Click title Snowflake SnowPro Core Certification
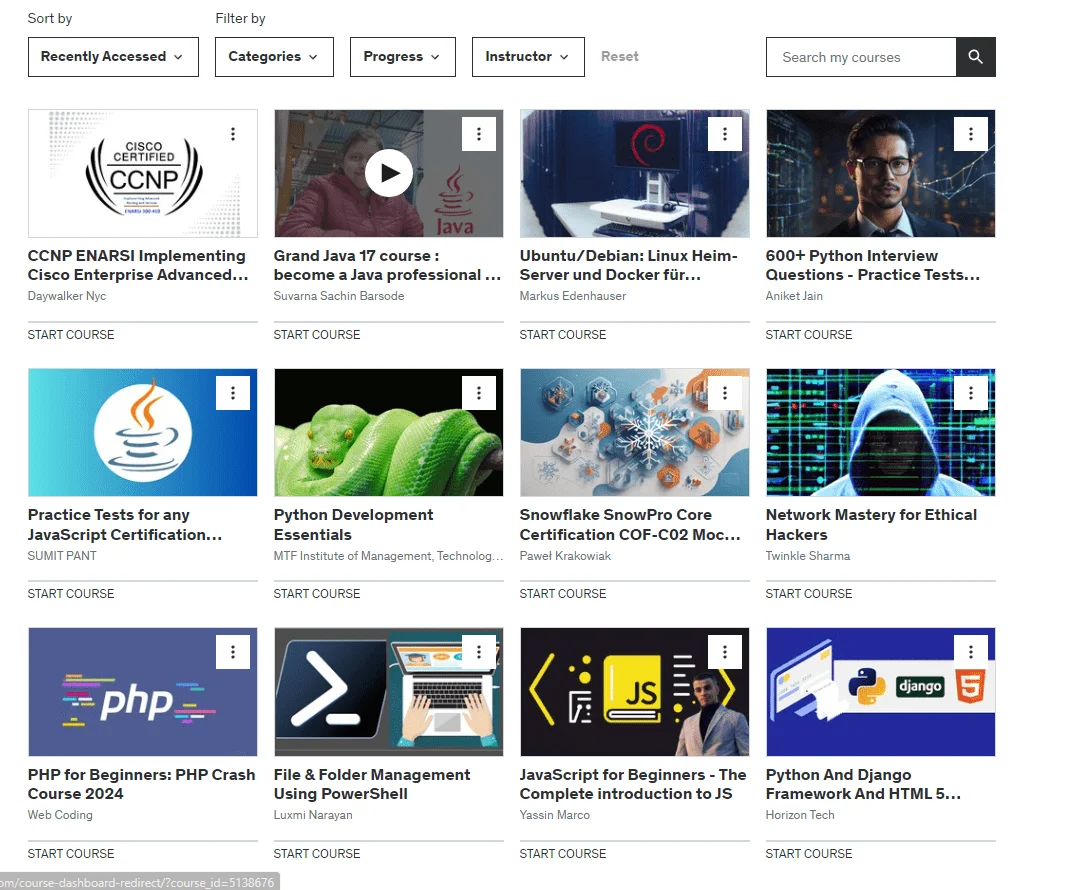 (630, 524)
